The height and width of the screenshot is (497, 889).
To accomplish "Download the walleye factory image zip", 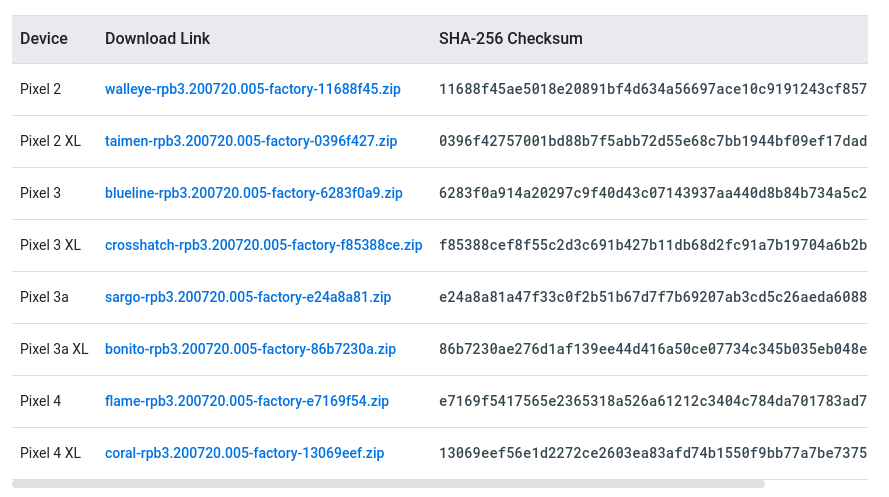I will click(x=252, y=89).
